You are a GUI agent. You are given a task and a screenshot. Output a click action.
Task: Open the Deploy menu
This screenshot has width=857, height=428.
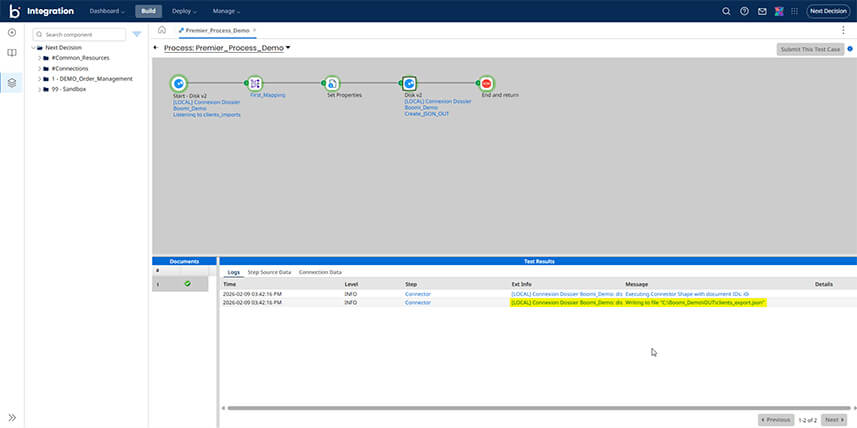coord(186,11)
